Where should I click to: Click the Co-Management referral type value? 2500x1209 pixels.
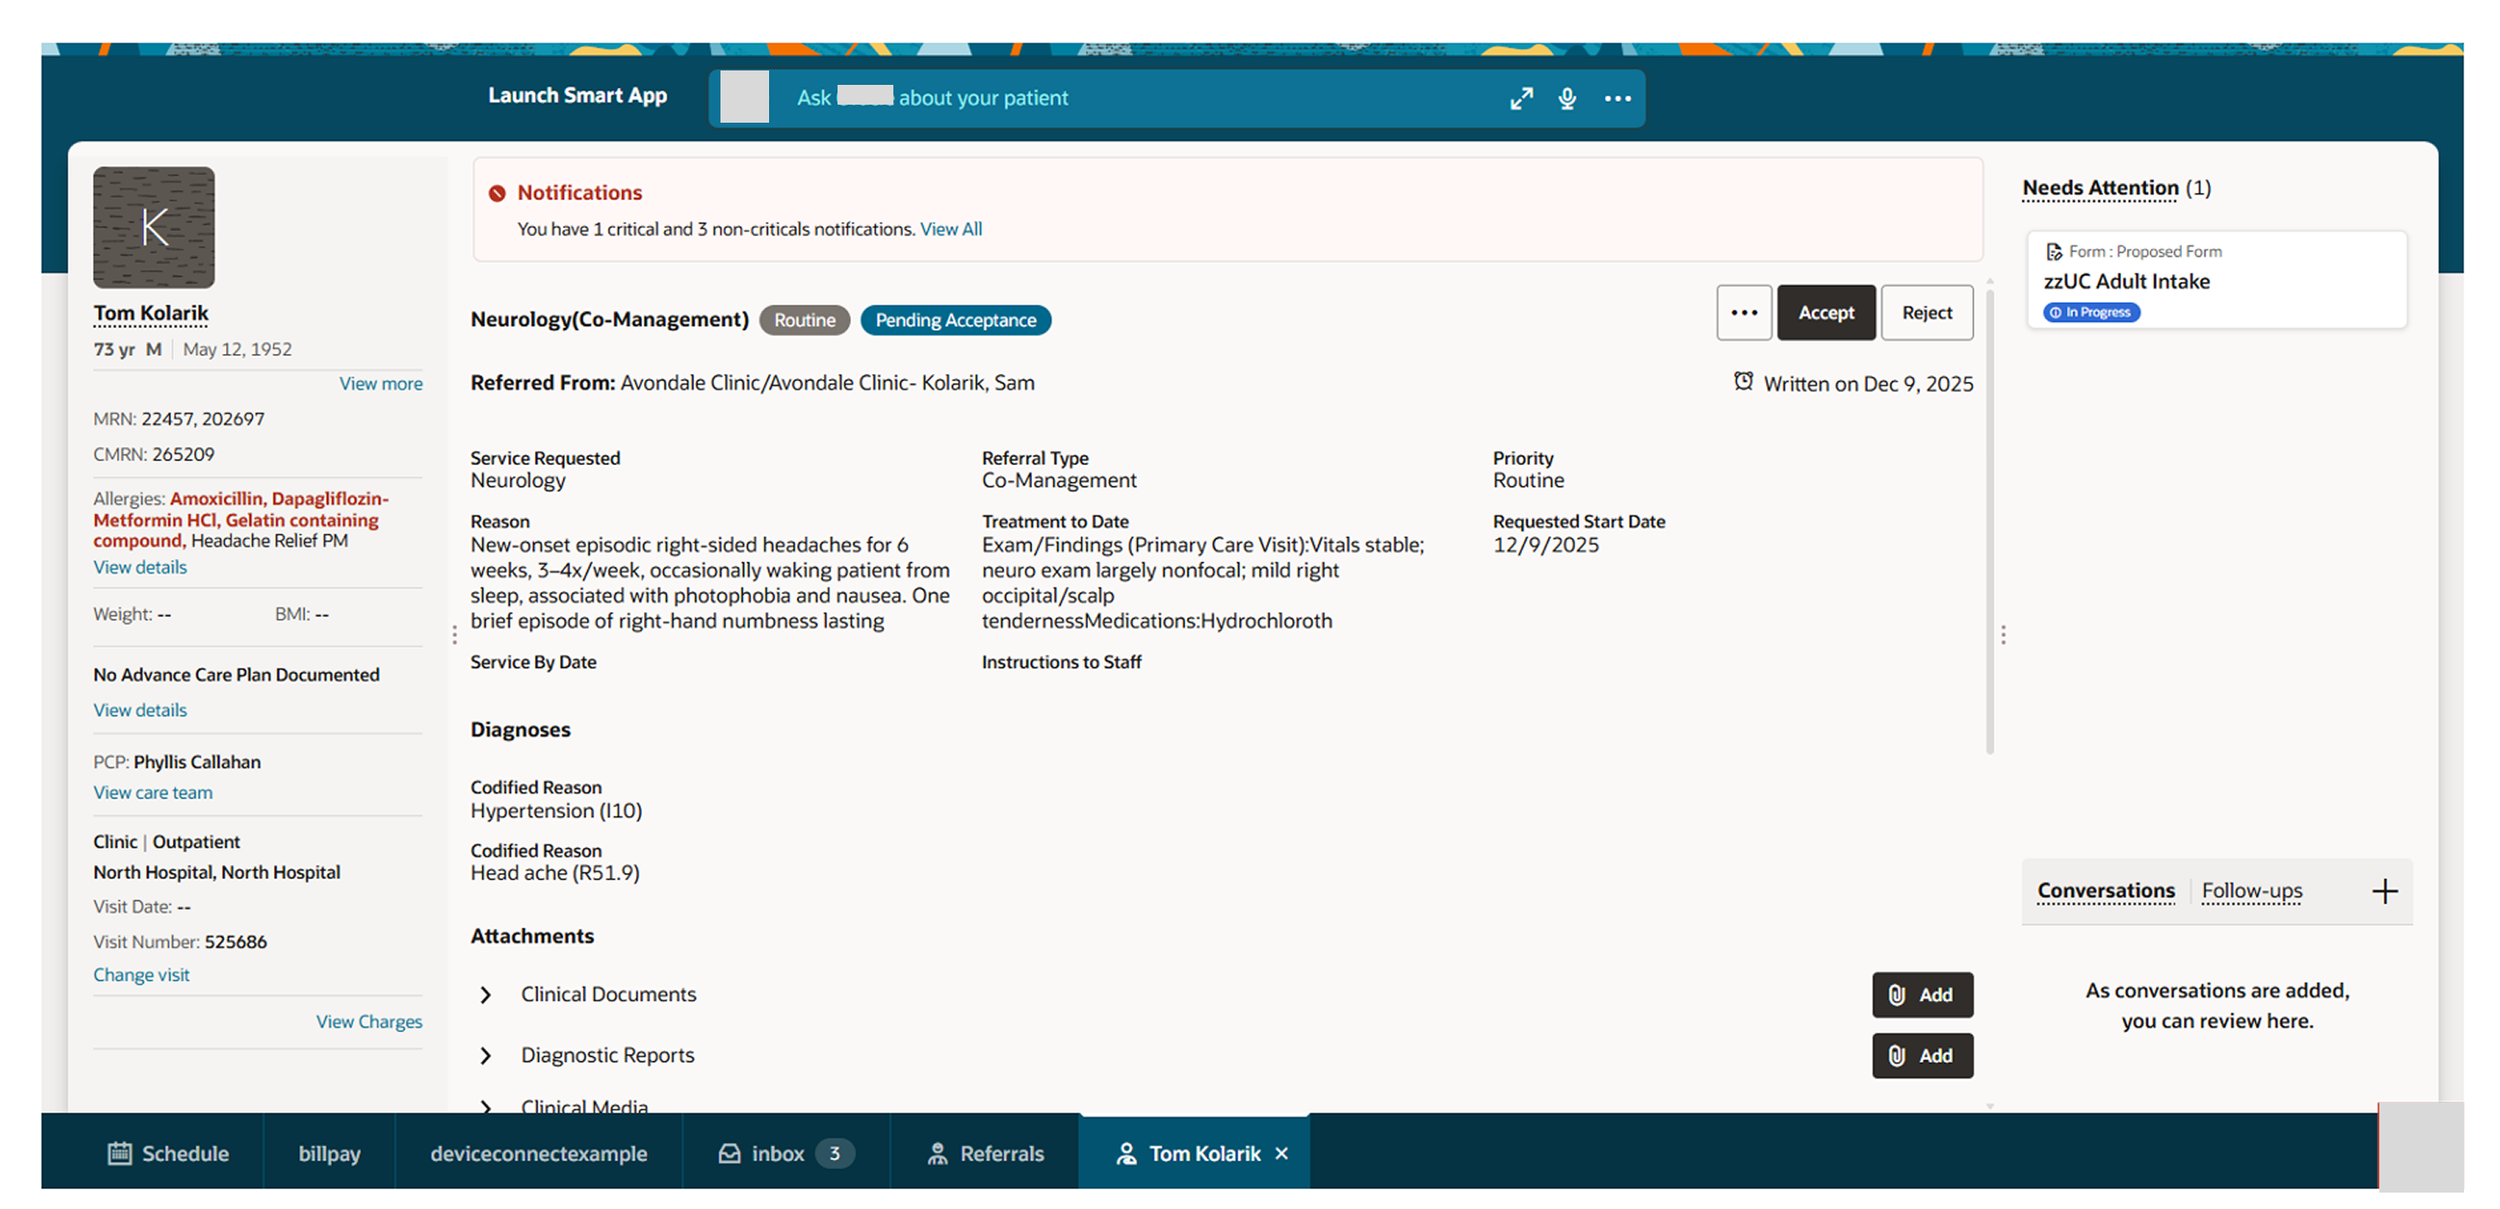(1059, 481)
